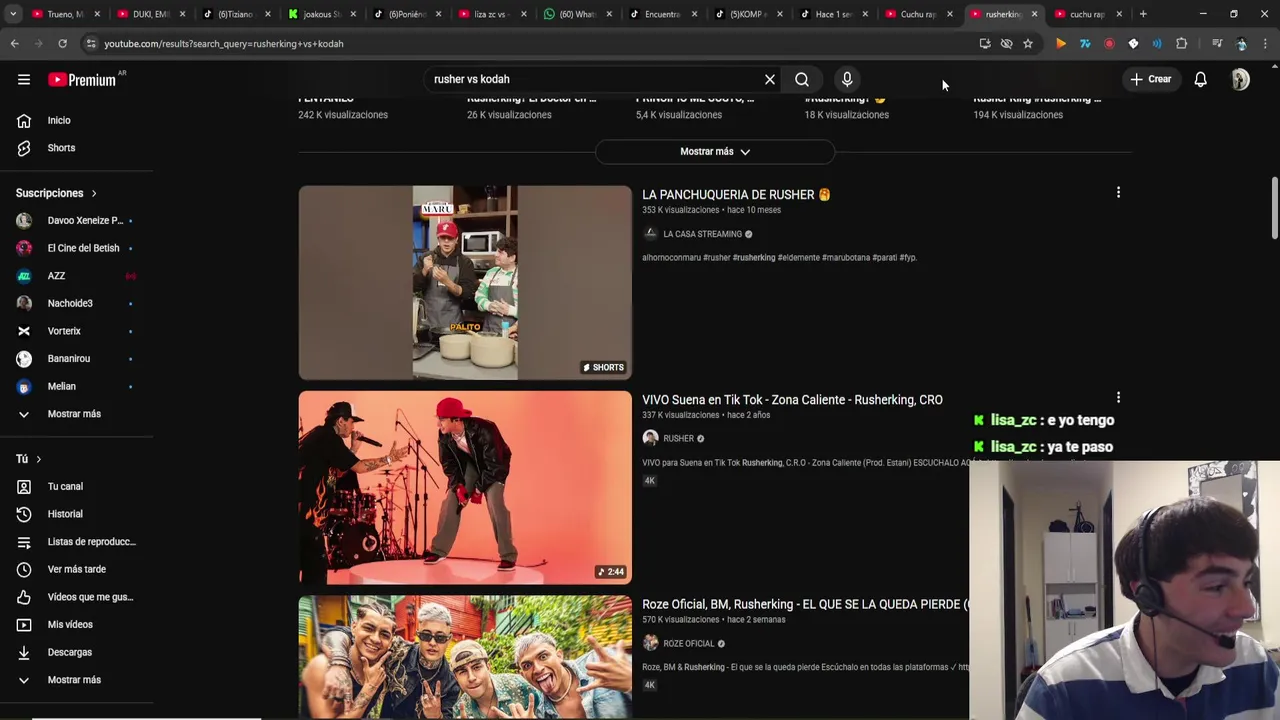Open AZZ subscription channel

(76, 276)
